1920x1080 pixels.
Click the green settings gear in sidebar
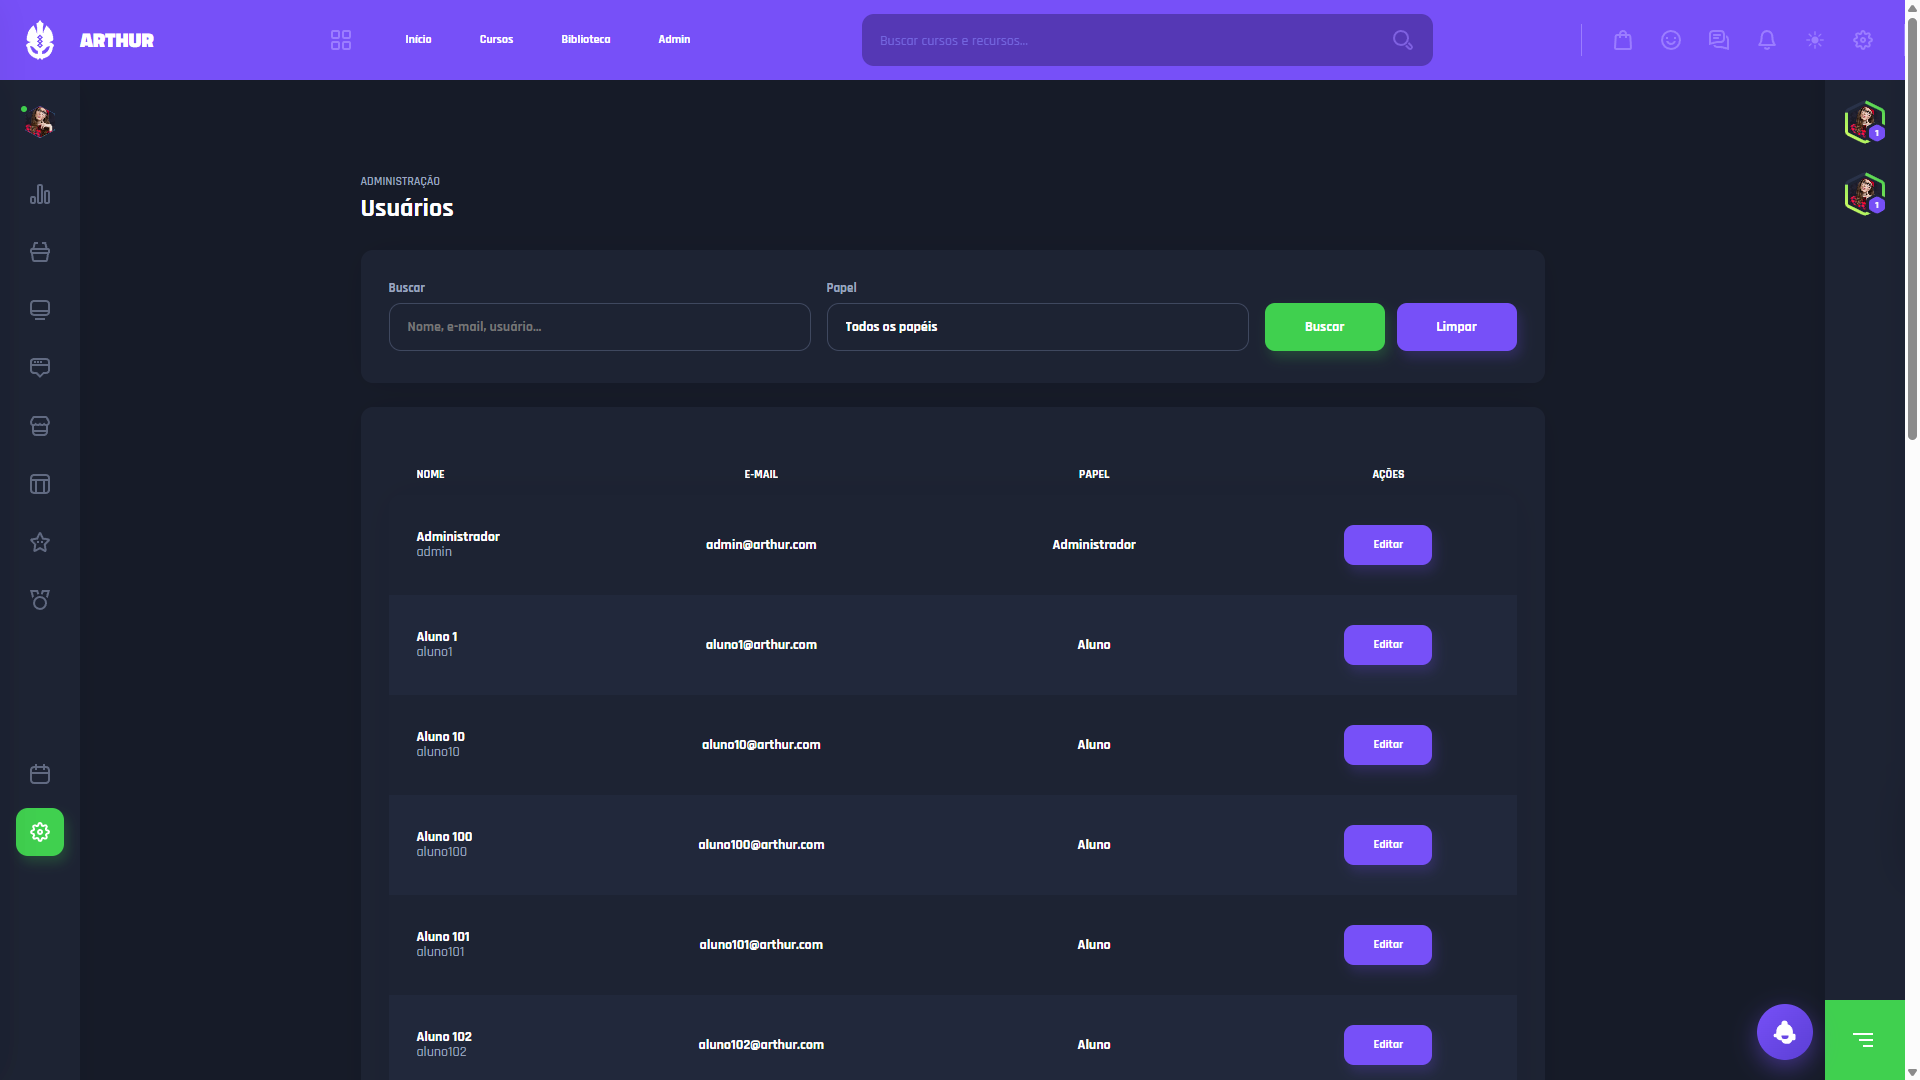pos(40,832)
